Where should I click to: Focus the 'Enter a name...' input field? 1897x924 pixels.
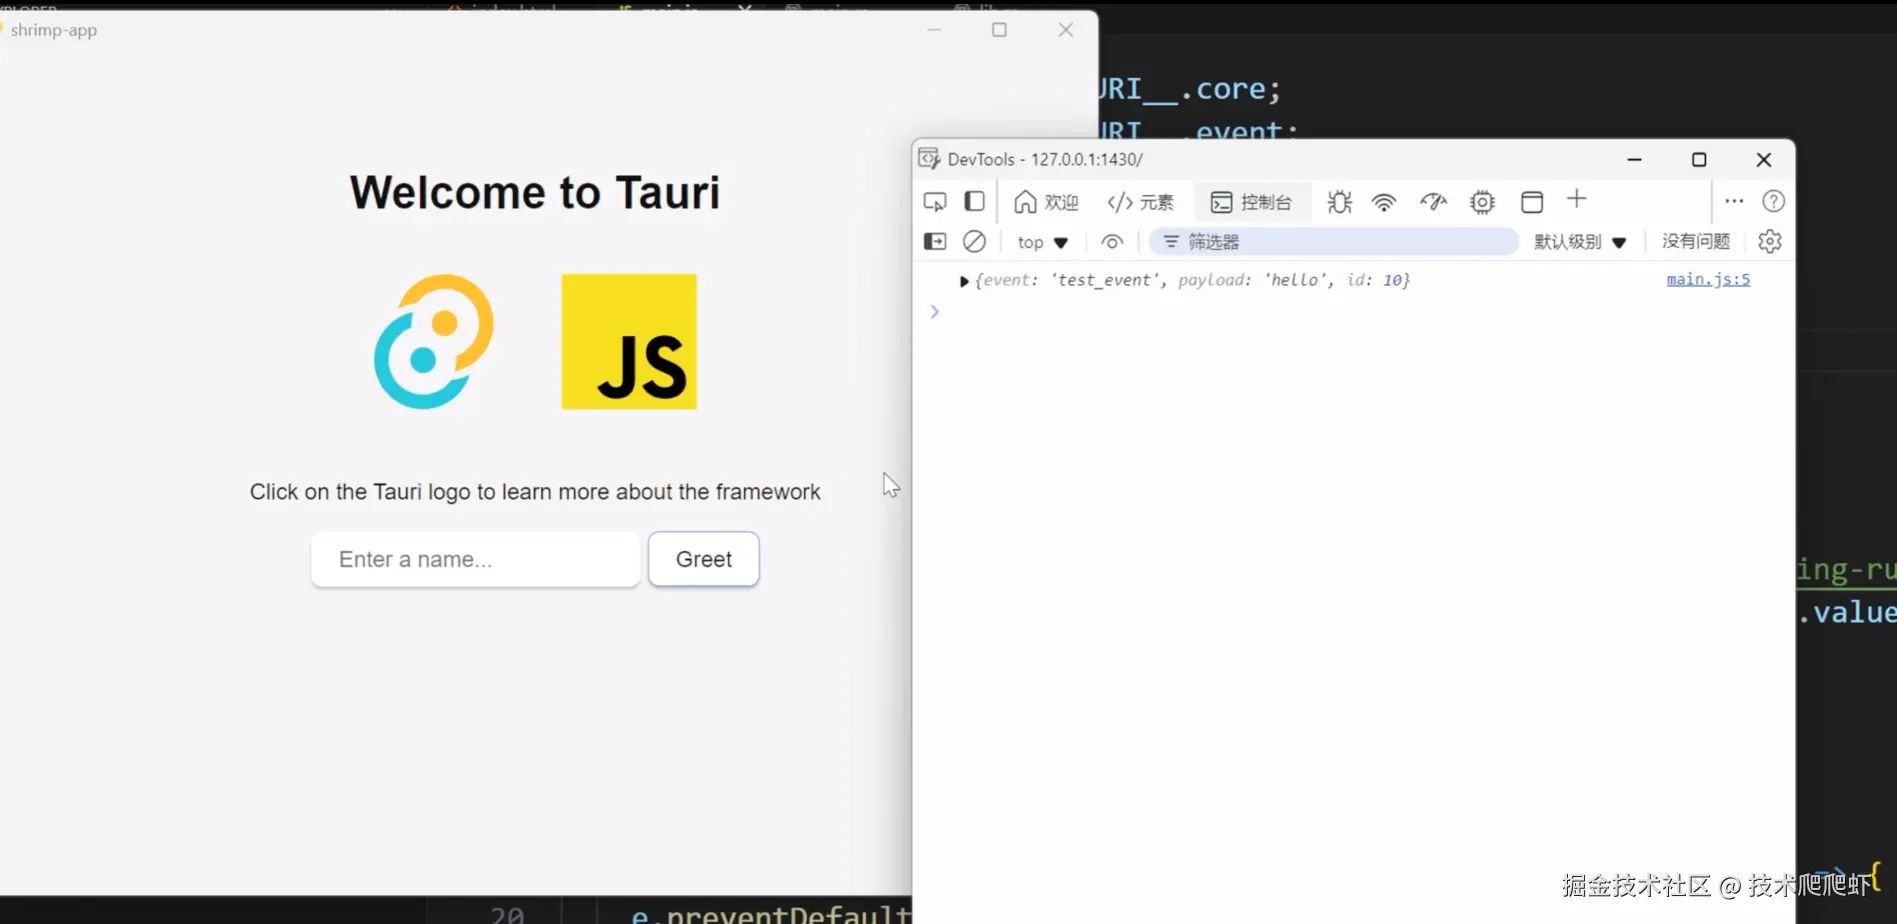[475, 559]
